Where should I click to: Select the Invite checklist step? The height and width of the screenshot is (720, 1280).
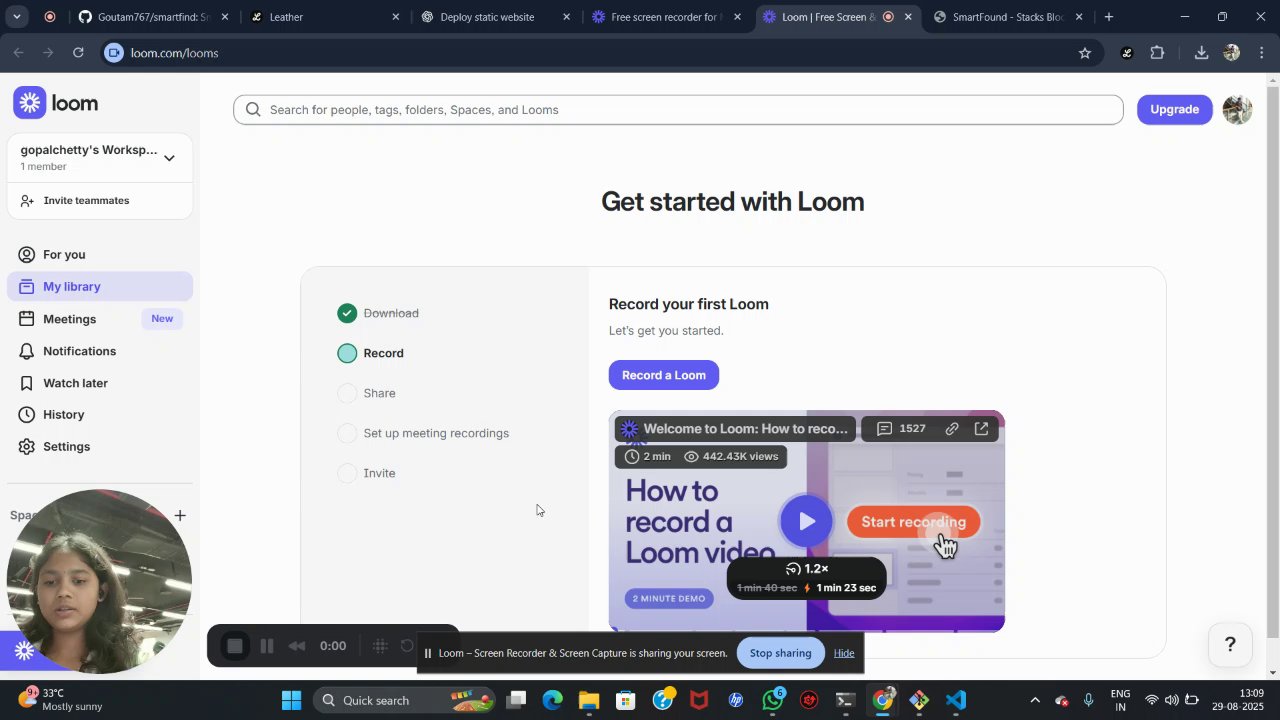[x=366, y=473]
